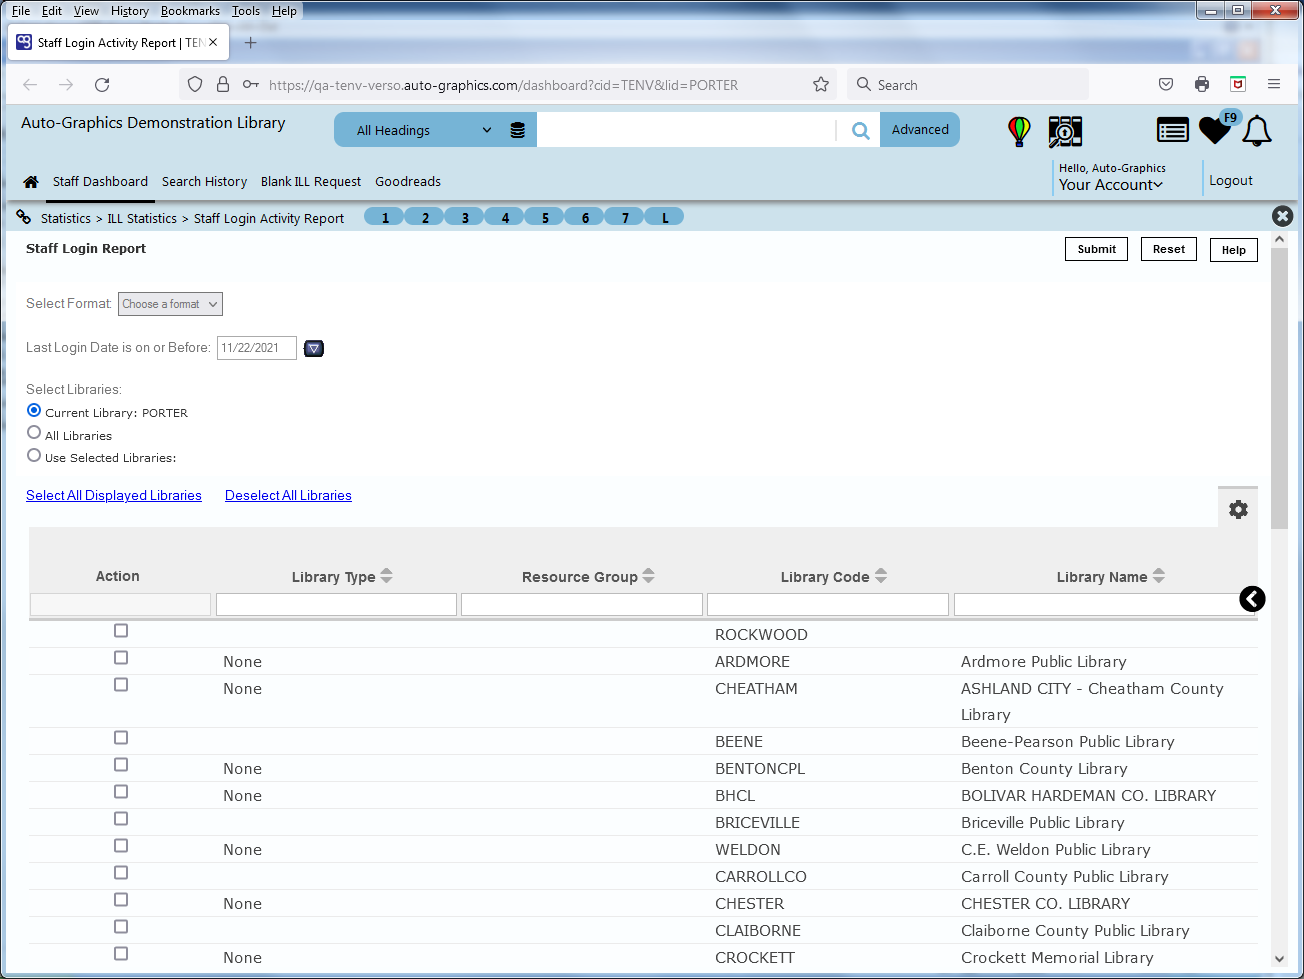This screenshot has width=1304, height=979.
Task: Close the report panel with X icon
Action: point(1282,216)
